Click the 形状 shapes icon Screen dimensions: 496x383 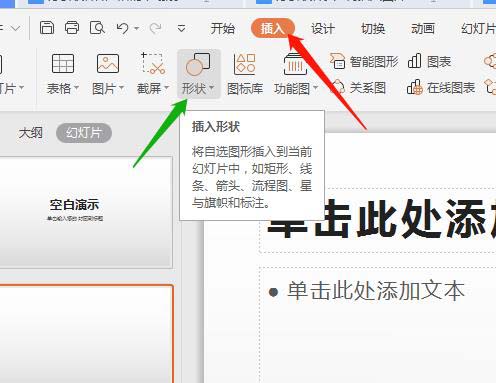[x=198, y=64]
